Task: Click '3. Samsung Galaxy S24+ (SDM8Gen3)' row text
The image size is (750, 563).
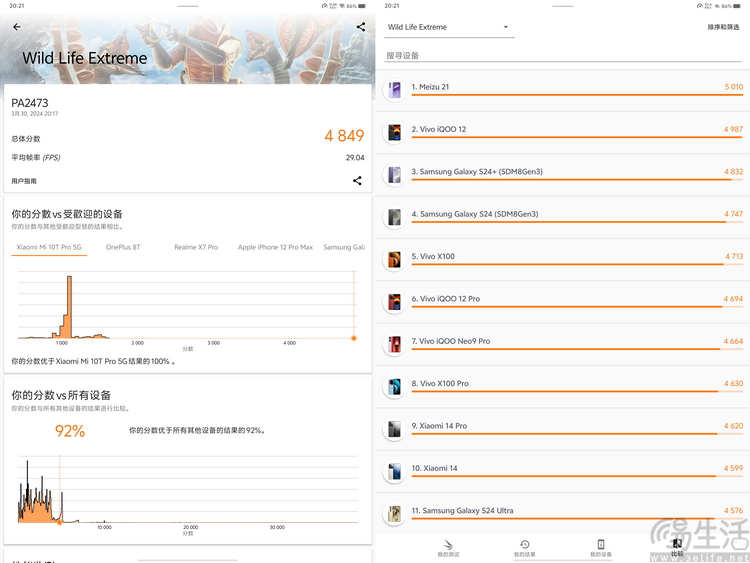Action: [x=477, y=172]
